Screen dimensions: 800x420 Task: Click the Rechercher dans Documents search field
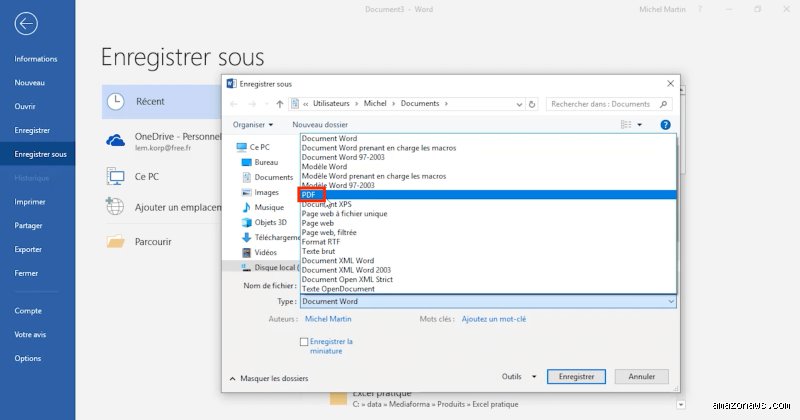(x=609, y=104)
